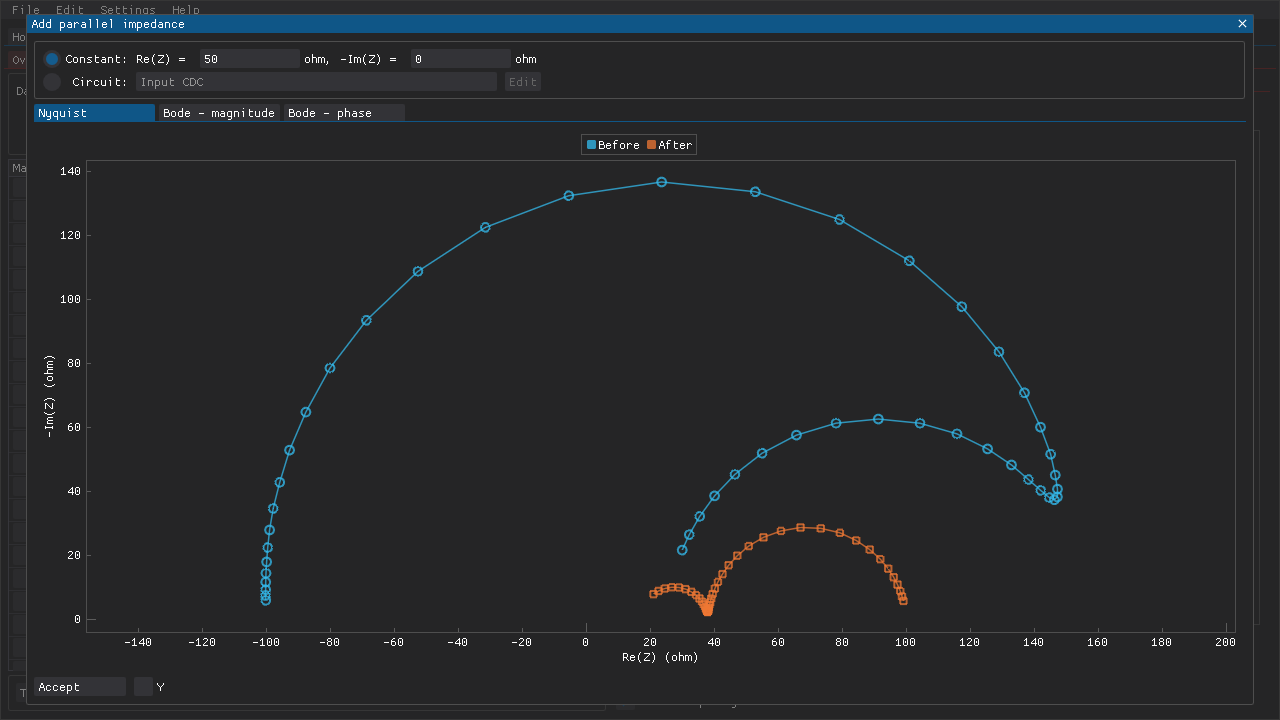
Task: Open the Edit menu
Action: click(x=70, y=9)
